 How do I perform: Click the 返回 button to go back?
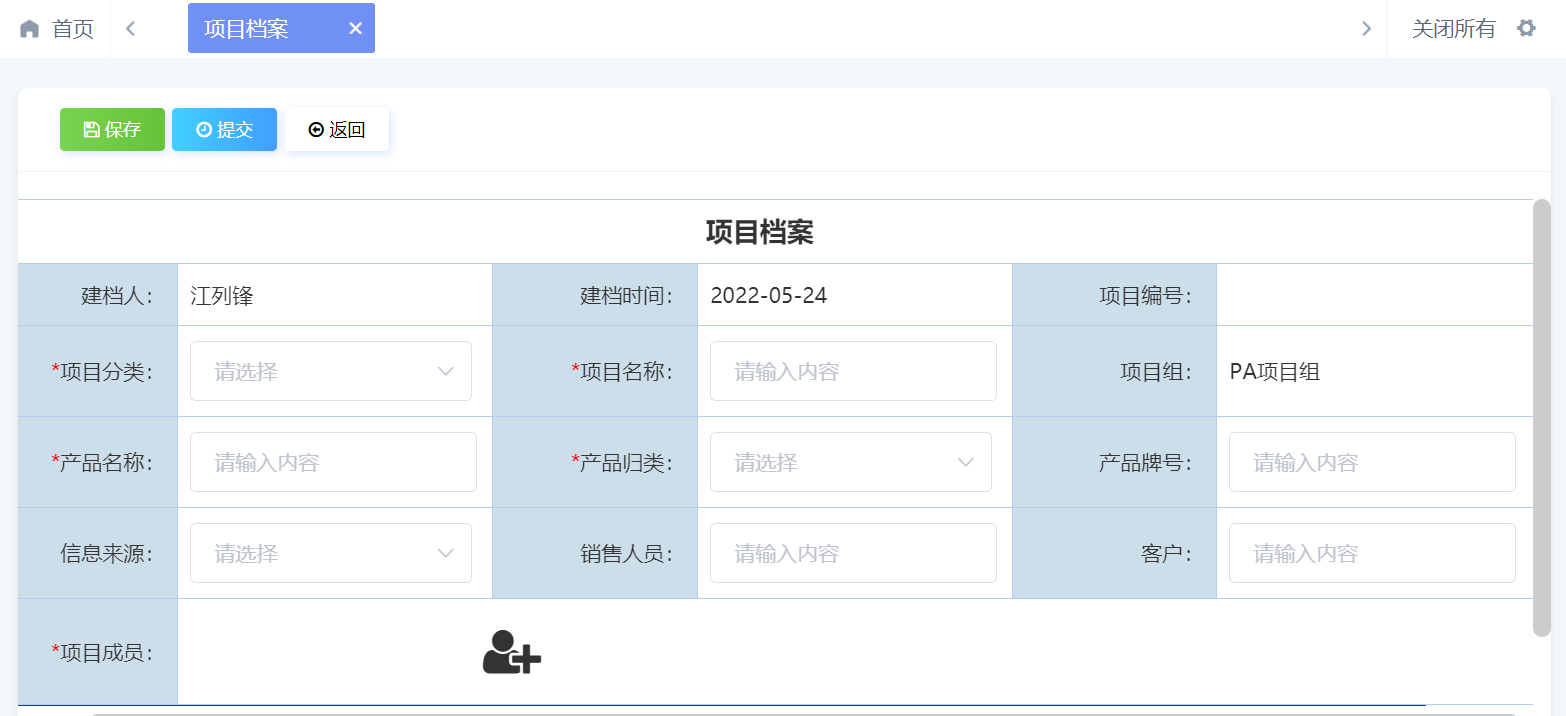(337, 129)
